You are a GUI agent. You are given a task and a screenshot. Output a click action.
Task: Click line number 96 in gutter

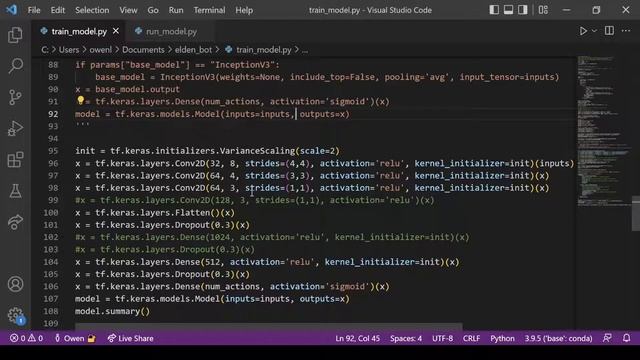tap(53, 163)
